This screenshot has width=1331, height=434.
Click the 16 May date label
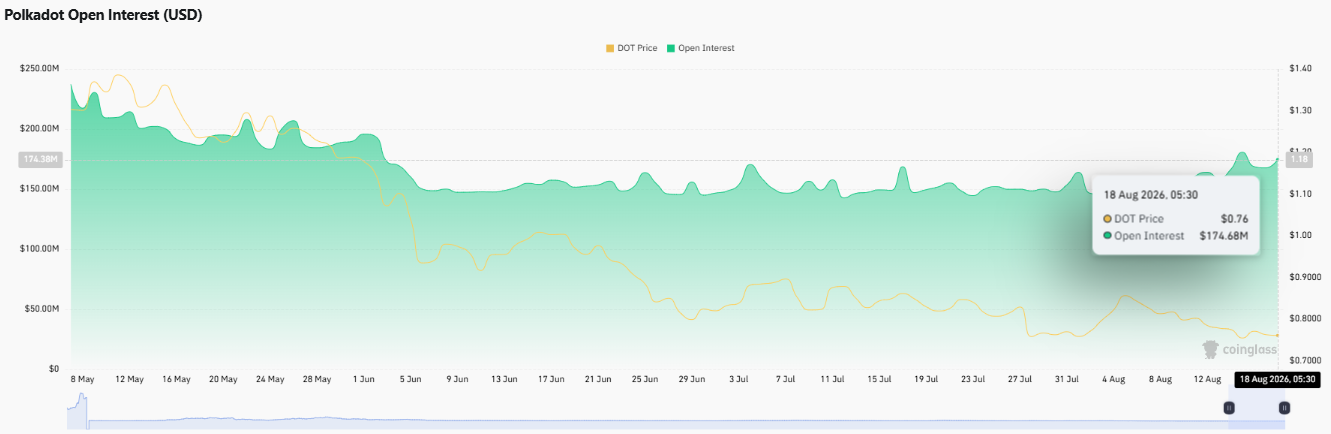(x=176, y=380)
